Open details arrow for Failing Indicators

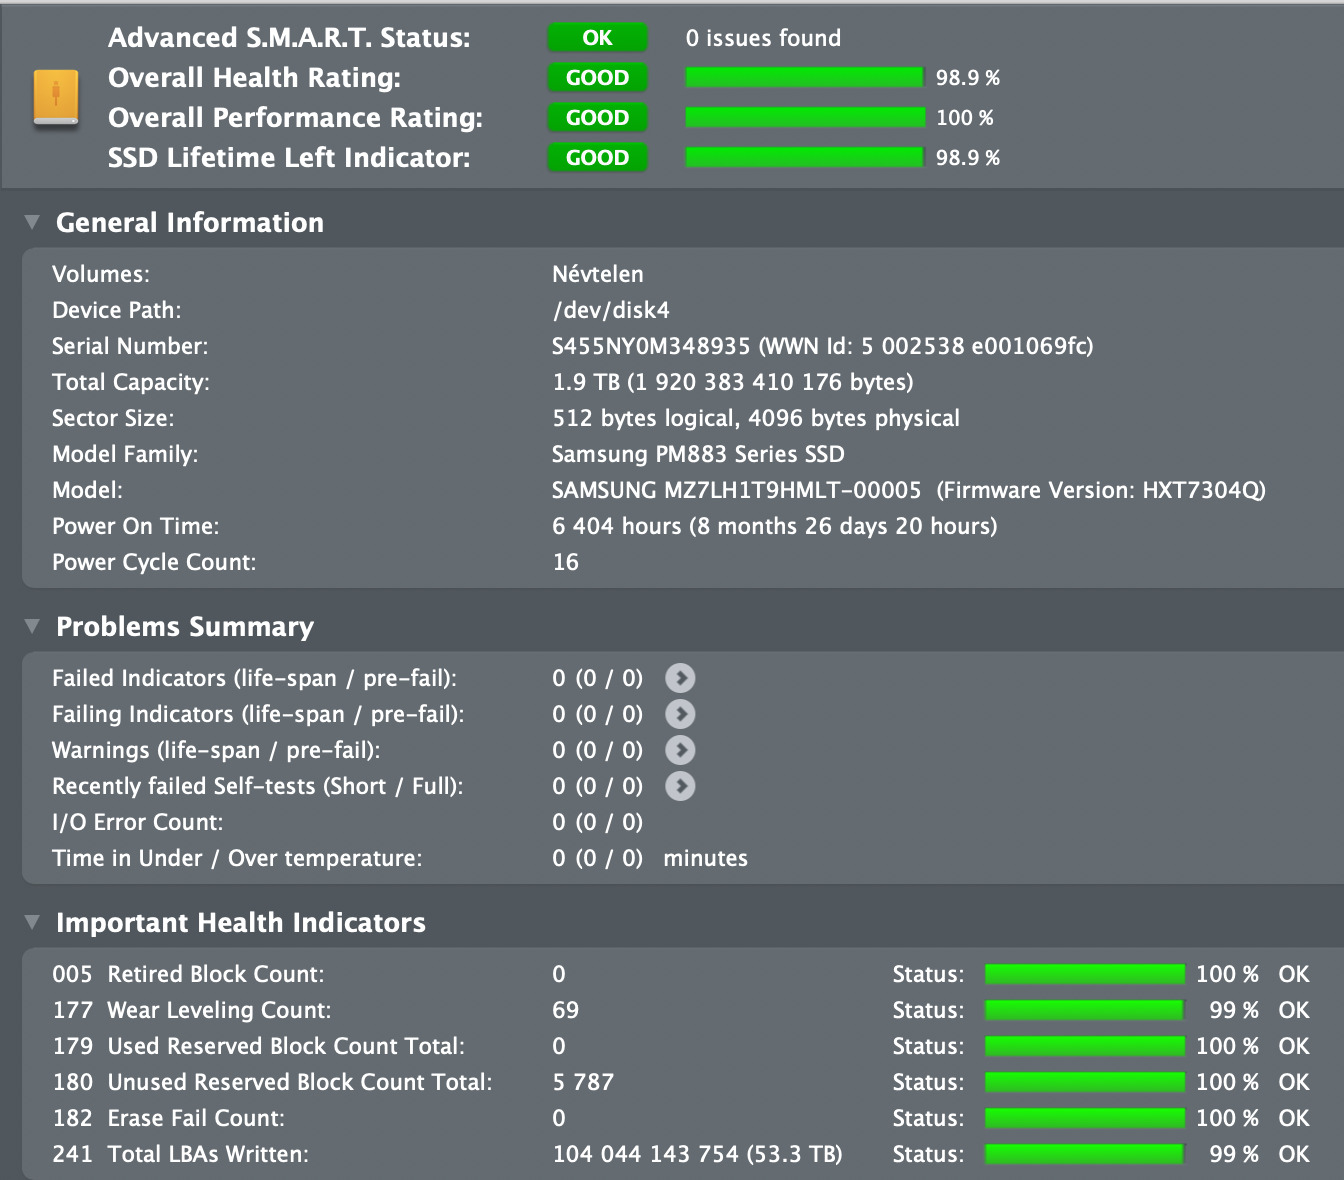(680, 714)
